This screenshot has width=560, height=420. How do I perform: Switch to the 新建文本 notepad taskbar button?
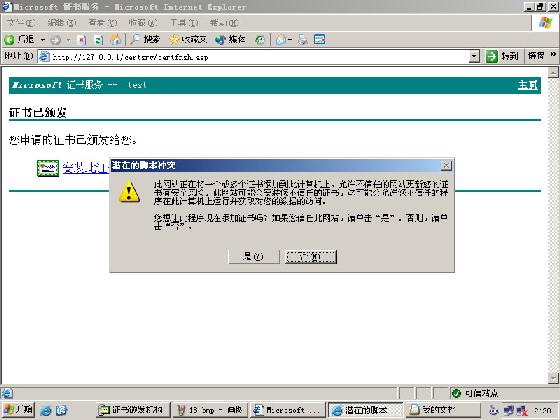(x=443, y=410)
